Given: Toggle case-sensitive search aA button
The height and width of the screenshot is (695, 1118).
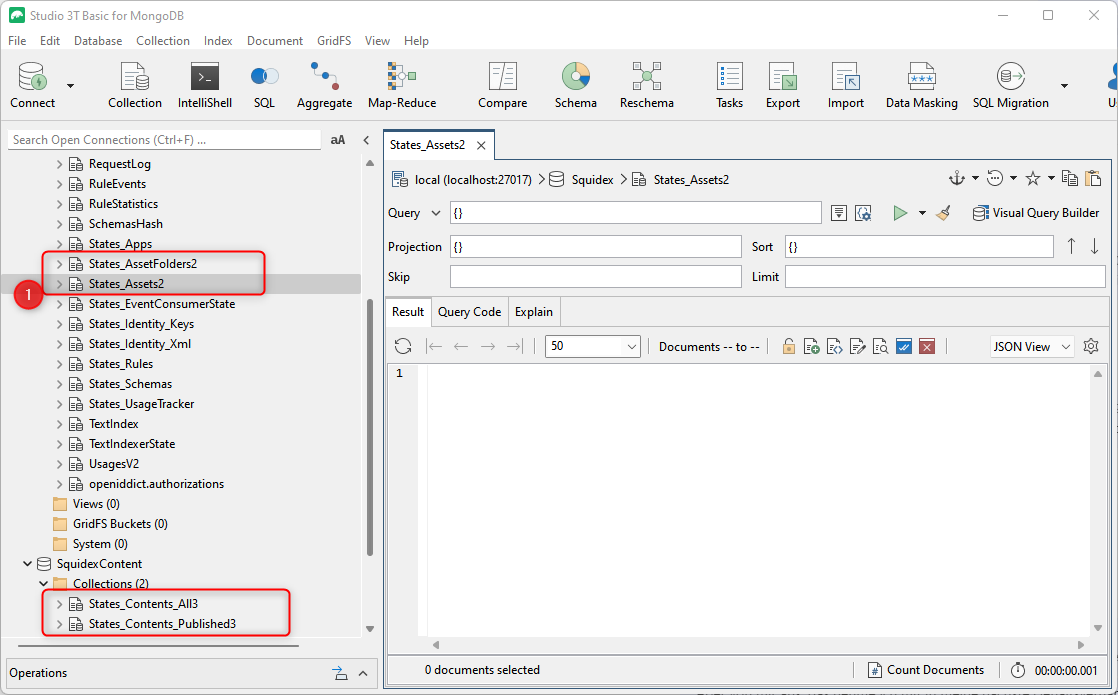Looking at the screenshot, I should click(338, 140).
